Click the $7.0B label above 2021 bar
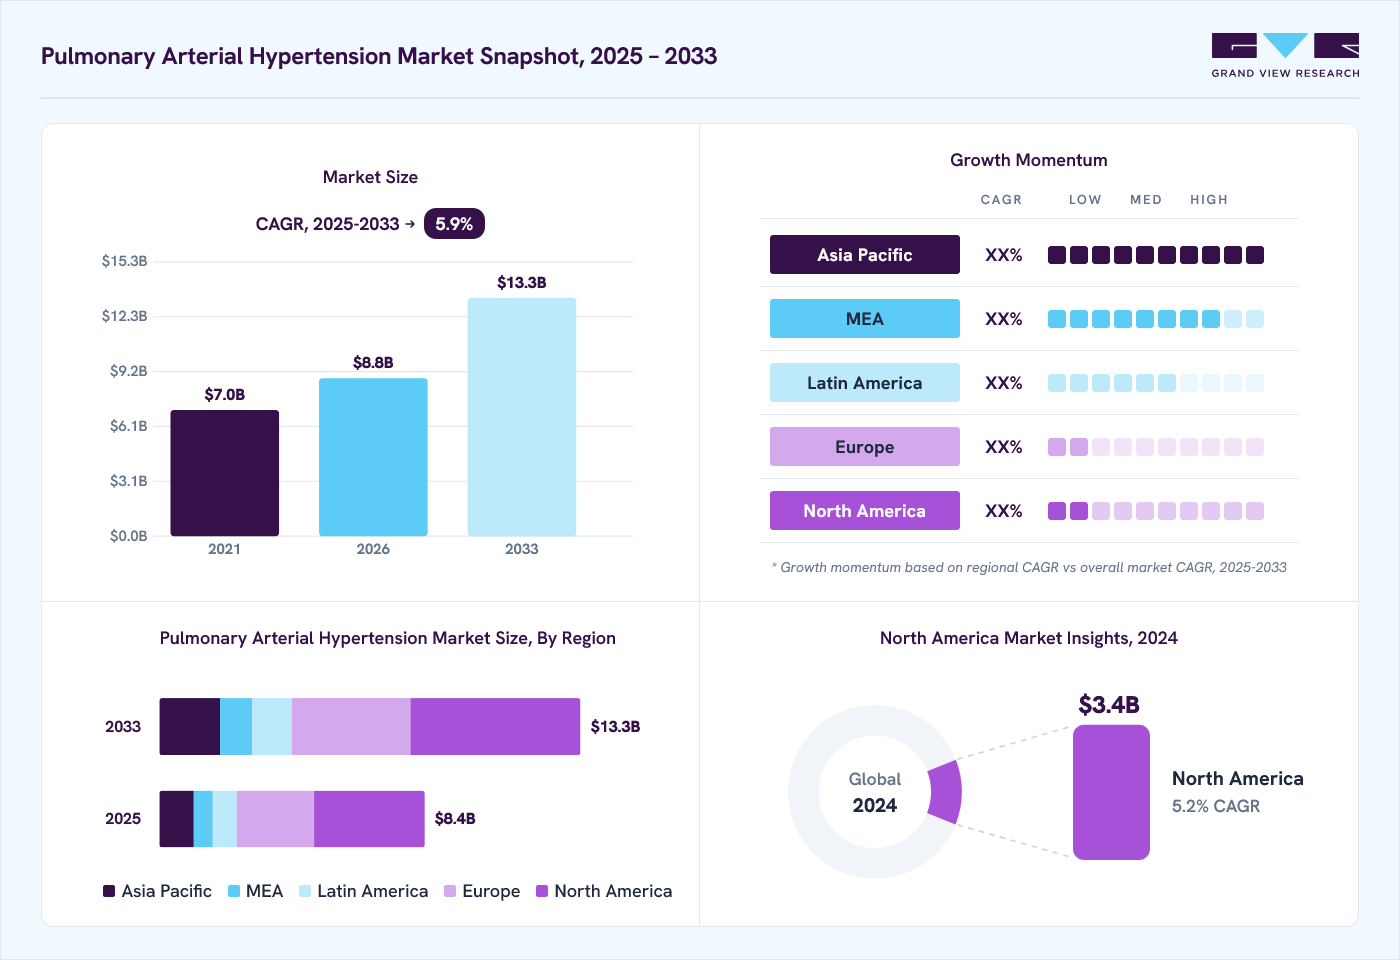1400x960 pixels. click(x=224, y=395)
